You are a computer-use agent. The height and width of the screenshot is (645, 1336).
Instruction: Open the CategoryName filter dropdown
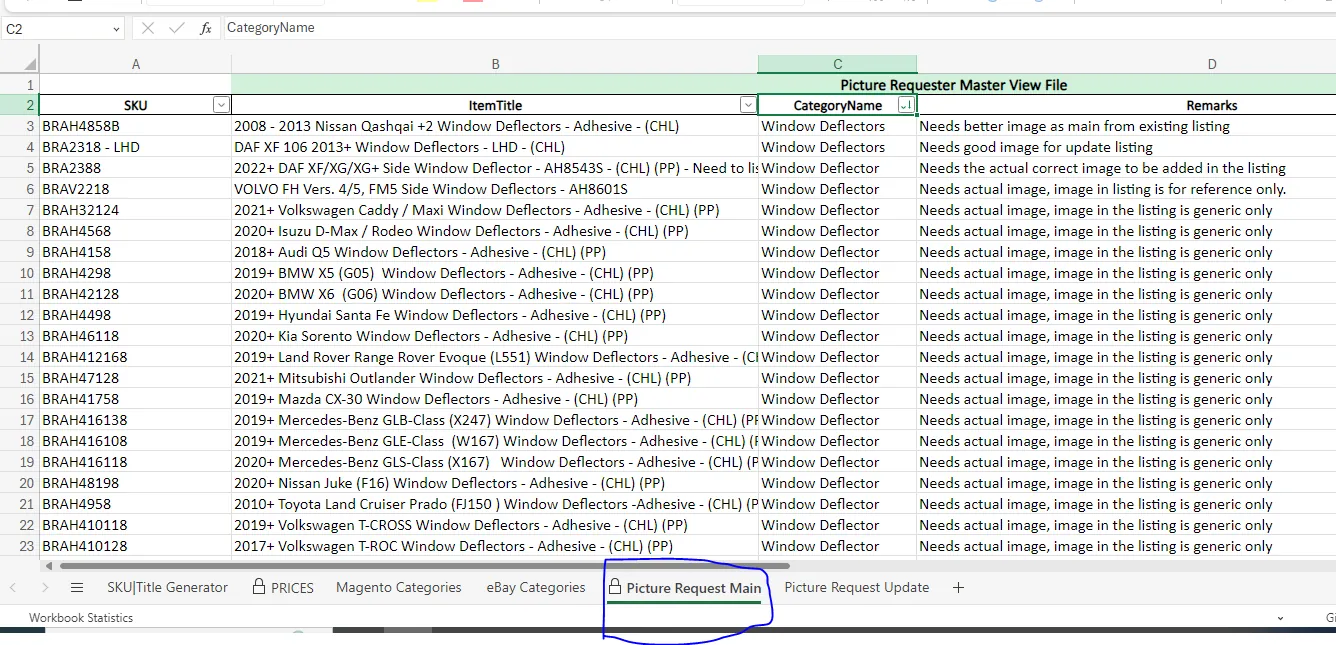point(905,105)
